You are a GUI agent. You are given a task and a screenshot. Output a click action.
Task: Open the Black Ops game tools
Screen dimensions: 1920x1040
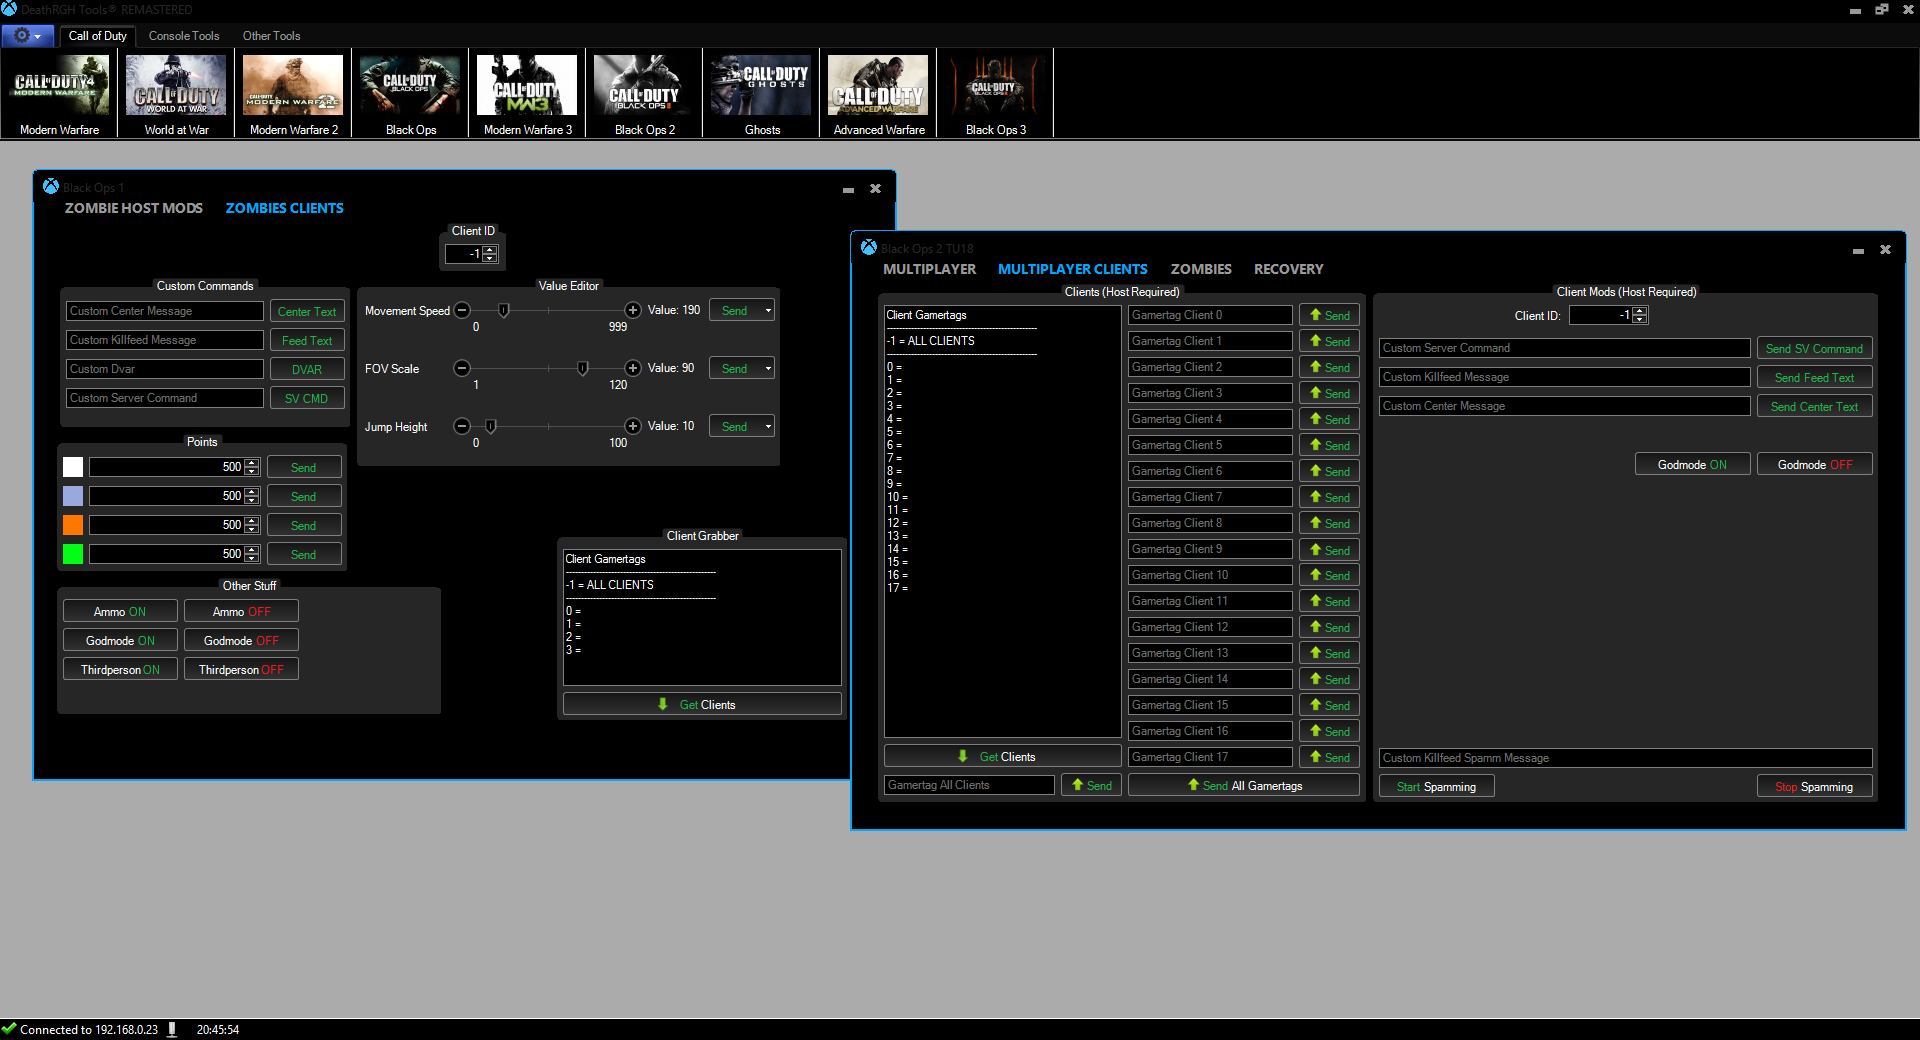410,95
